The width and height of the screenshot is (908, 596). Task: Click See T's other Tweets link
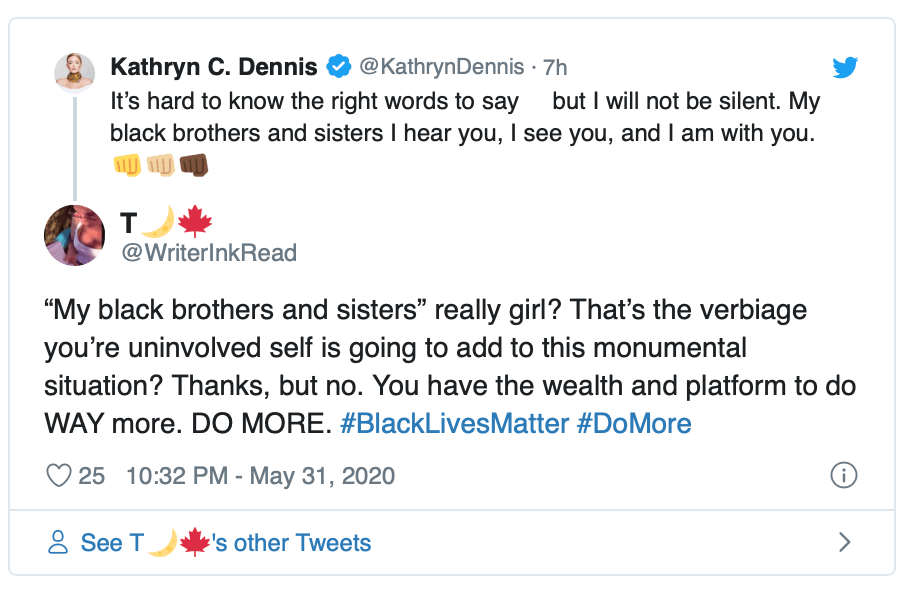click(226, 543)
